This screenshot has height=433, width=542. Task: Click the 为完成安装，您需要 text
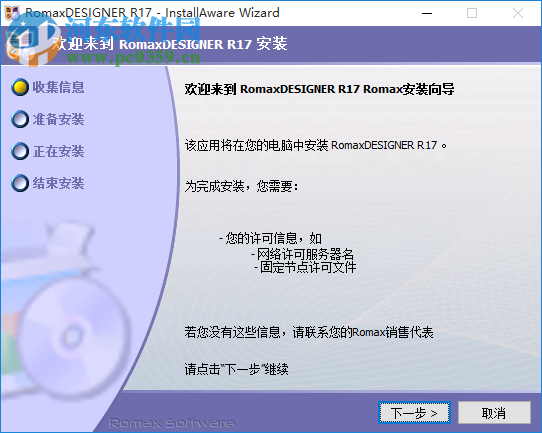coord(241,187)
